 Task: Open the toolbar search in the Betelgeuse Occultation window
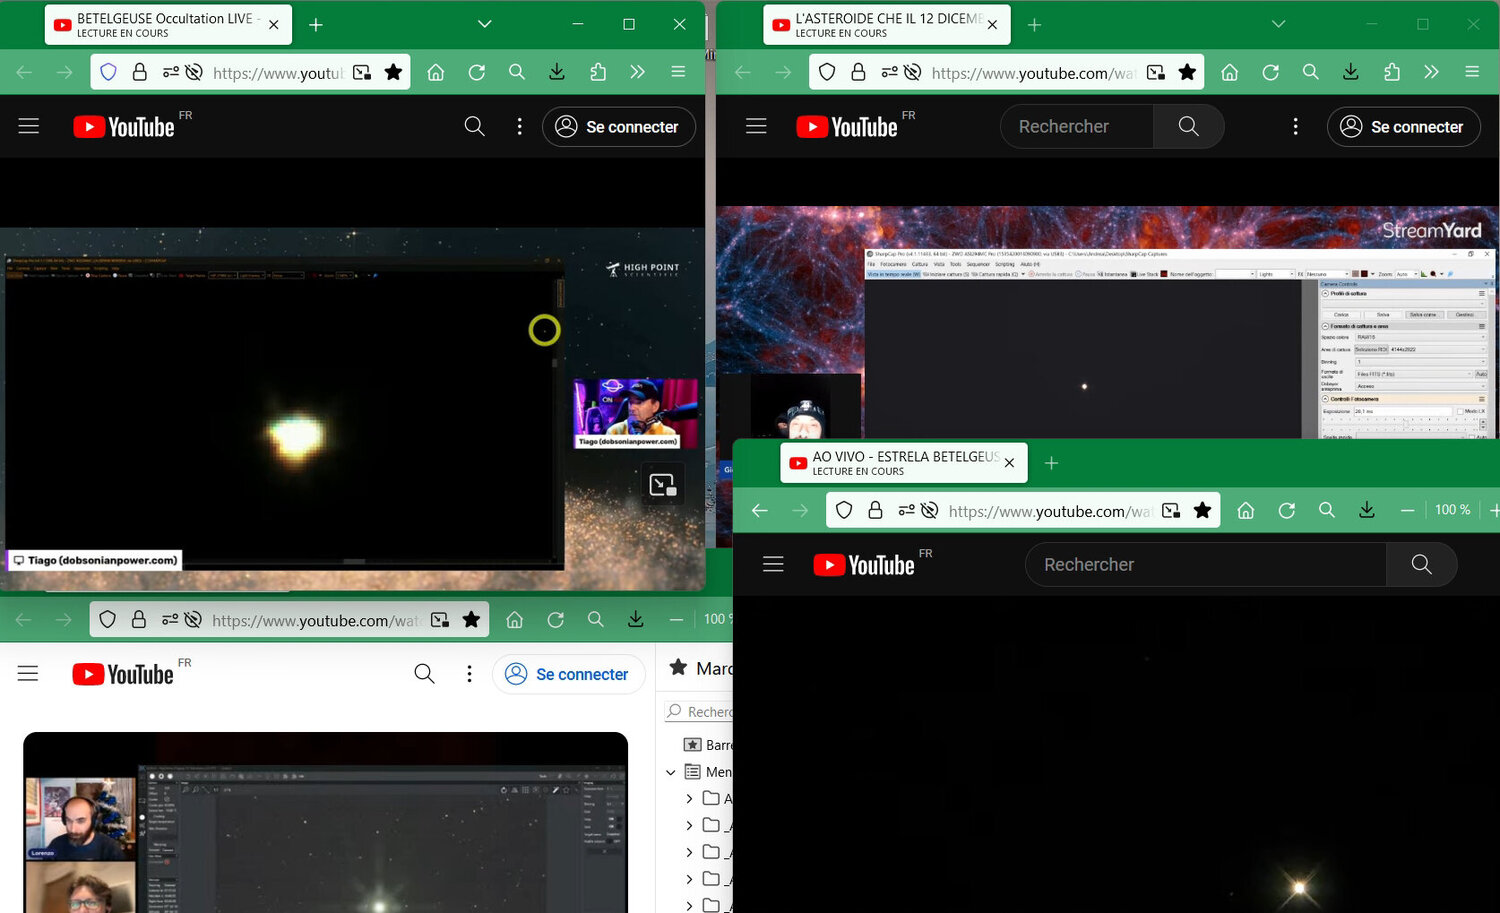[x=517, y=72]
